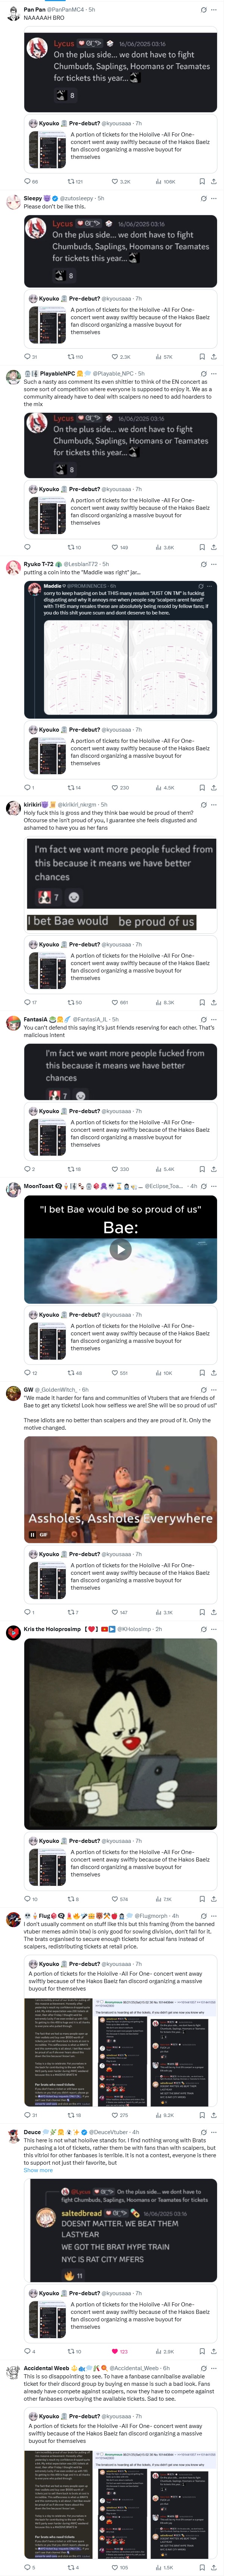The height and width of the screenshot is (2576, 226).
Task: Open view analytics on FantasiA's tweet
Action: [x=164, y=1169]
